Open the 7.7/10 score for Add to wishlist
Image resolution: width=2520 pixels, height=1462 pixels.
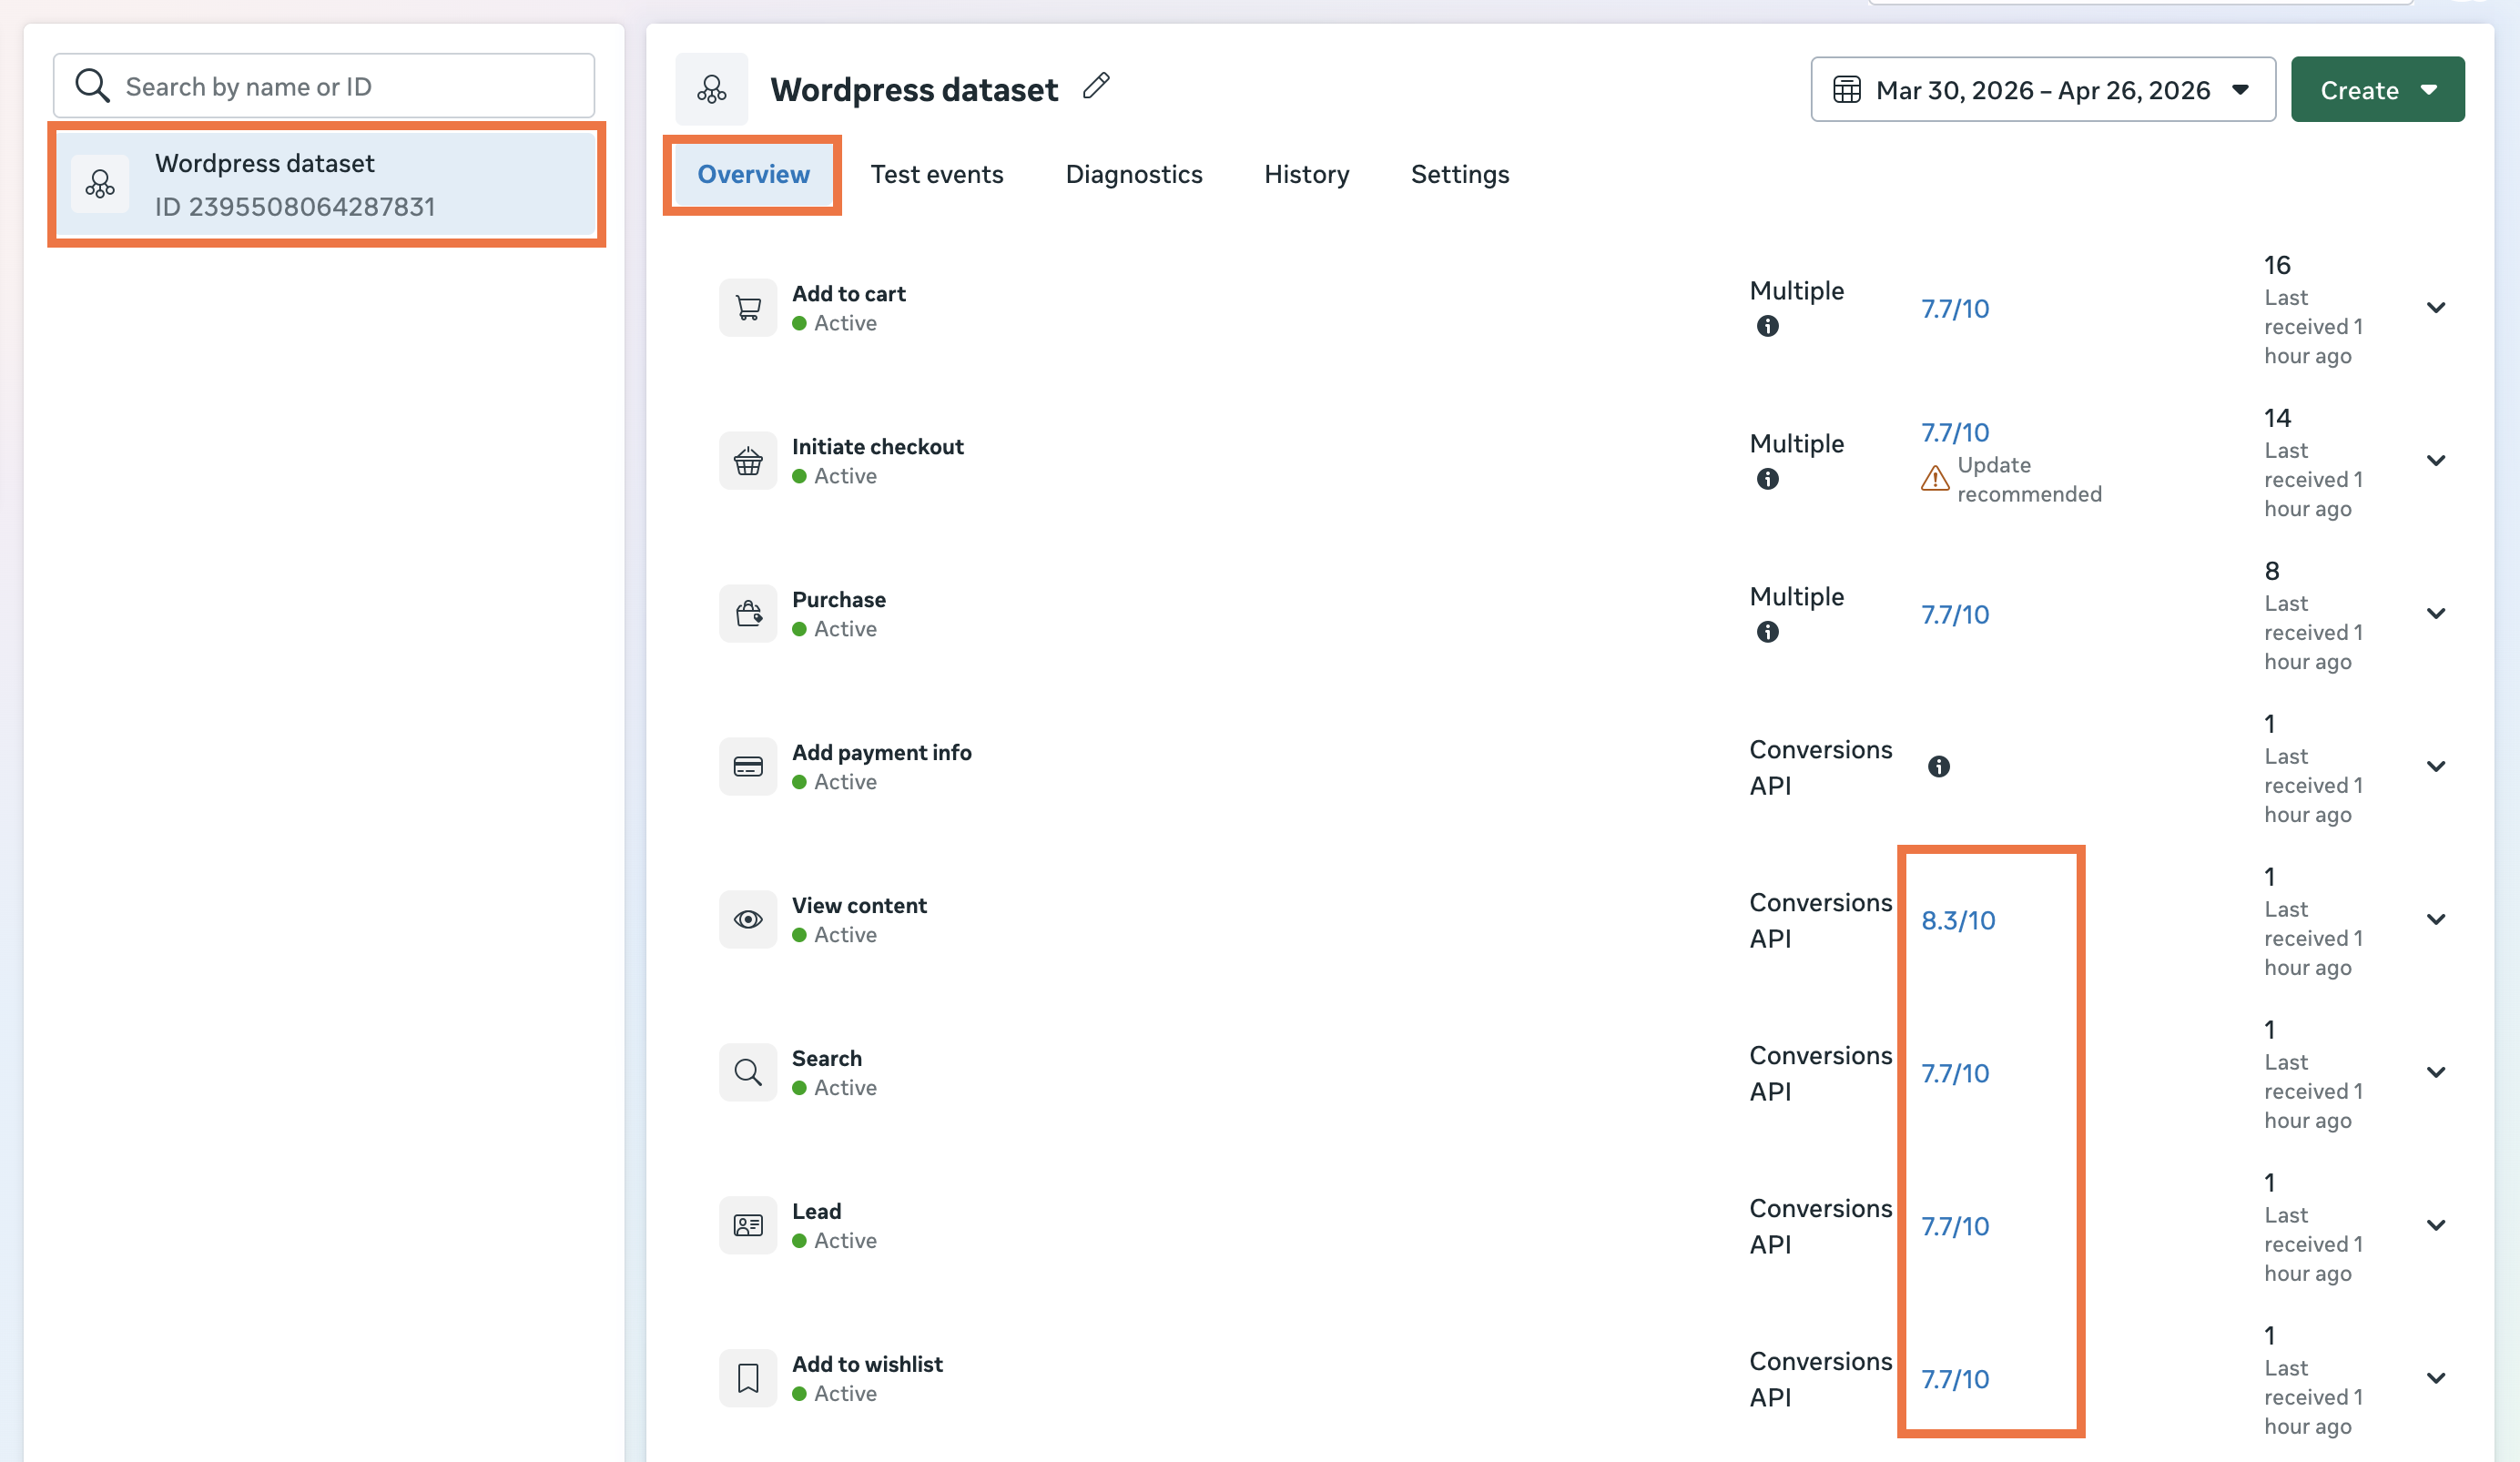point(1955,1380)
